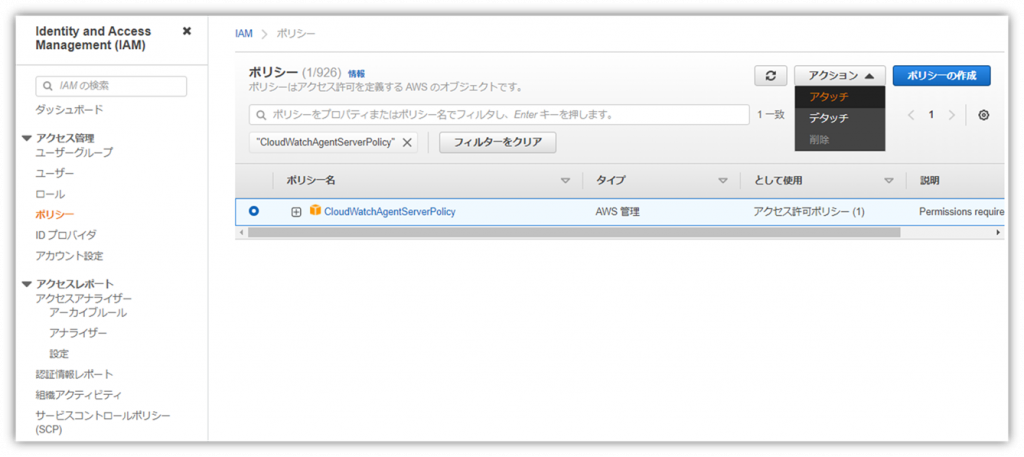Click in the IAM の検索 search field
Image resolution: width=1024 pixels, height=457 pixels.
111,86
